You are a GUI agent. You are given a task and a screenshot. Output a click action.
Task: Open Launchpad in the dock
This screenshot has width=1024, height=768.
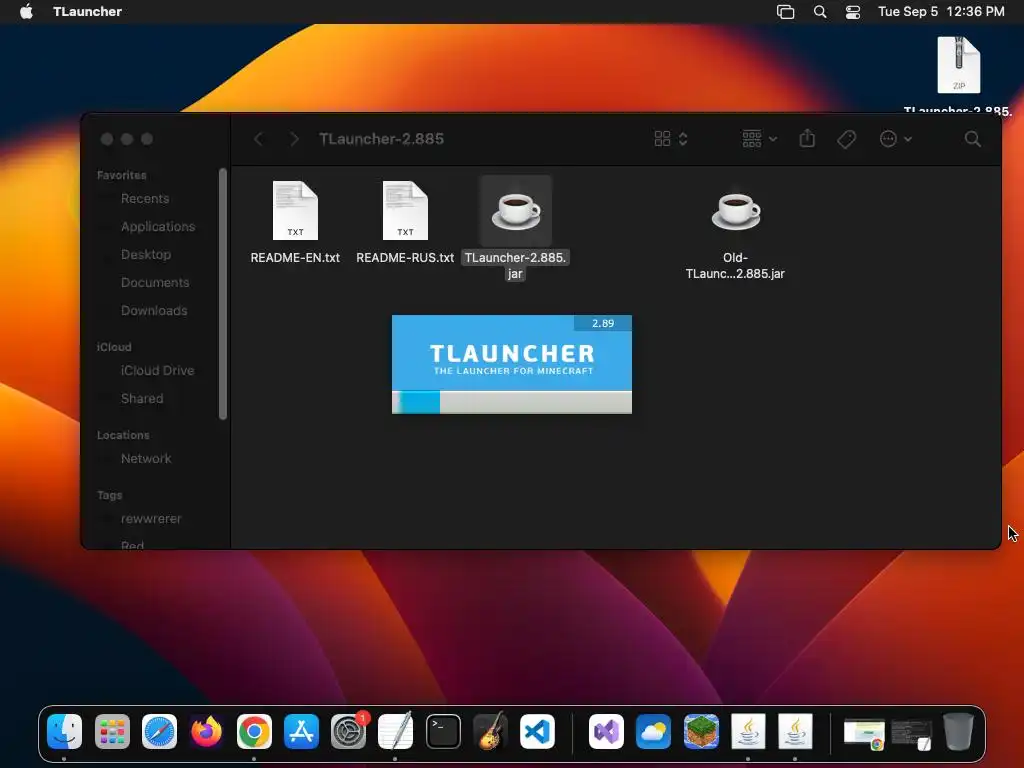point(112,731)
